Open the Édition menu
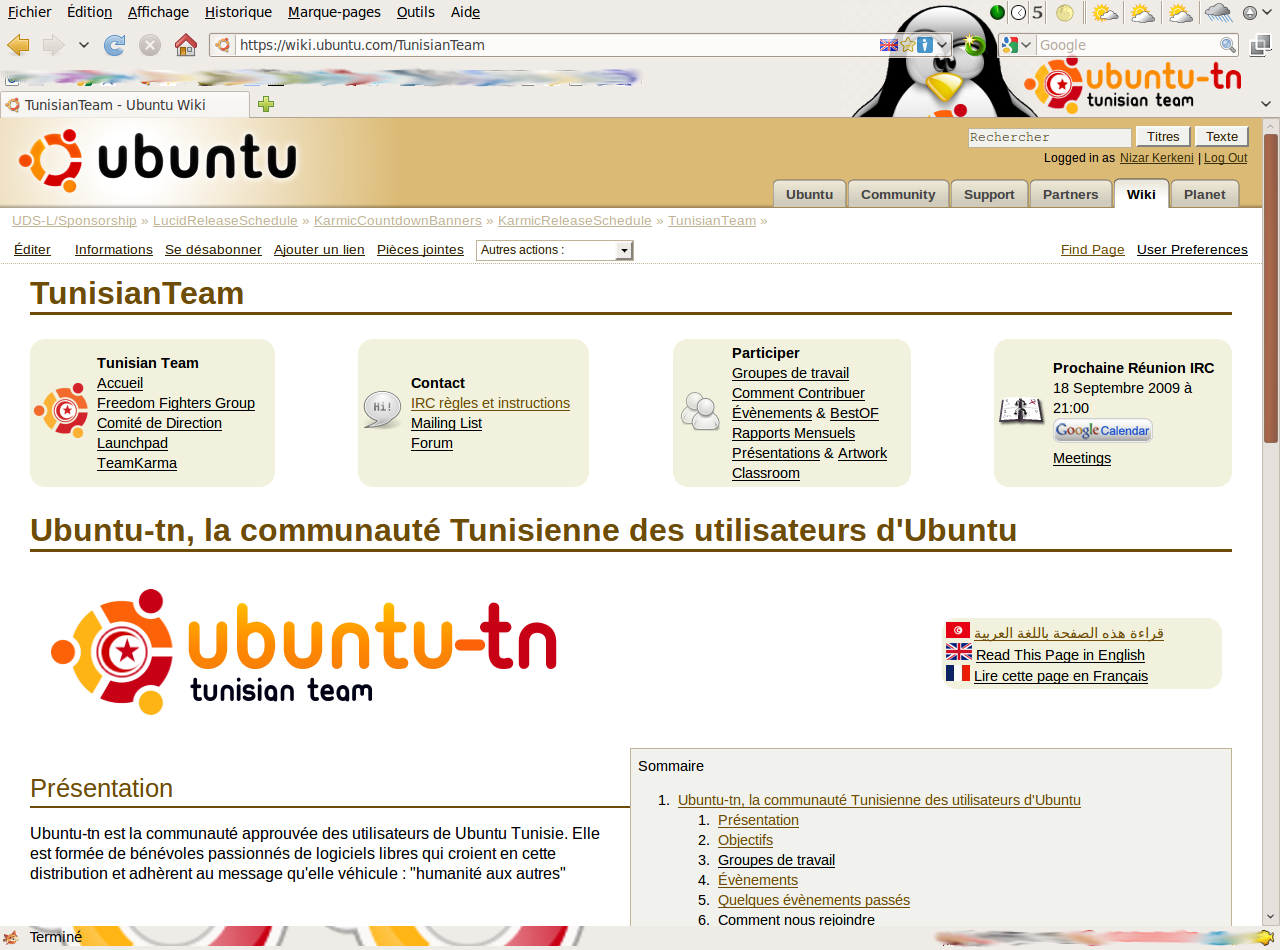The width and height of the screenshot is (1280, 950). coord(89,12)
